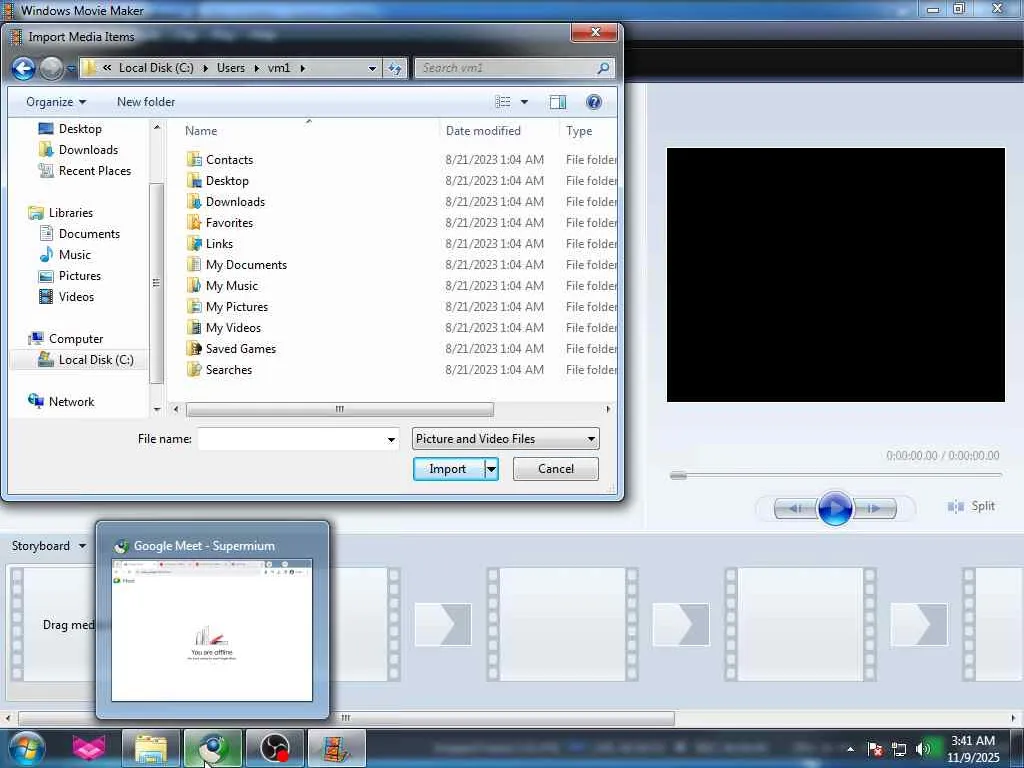
Task: Sort by Date modified column header
Action: coord(483,131)
